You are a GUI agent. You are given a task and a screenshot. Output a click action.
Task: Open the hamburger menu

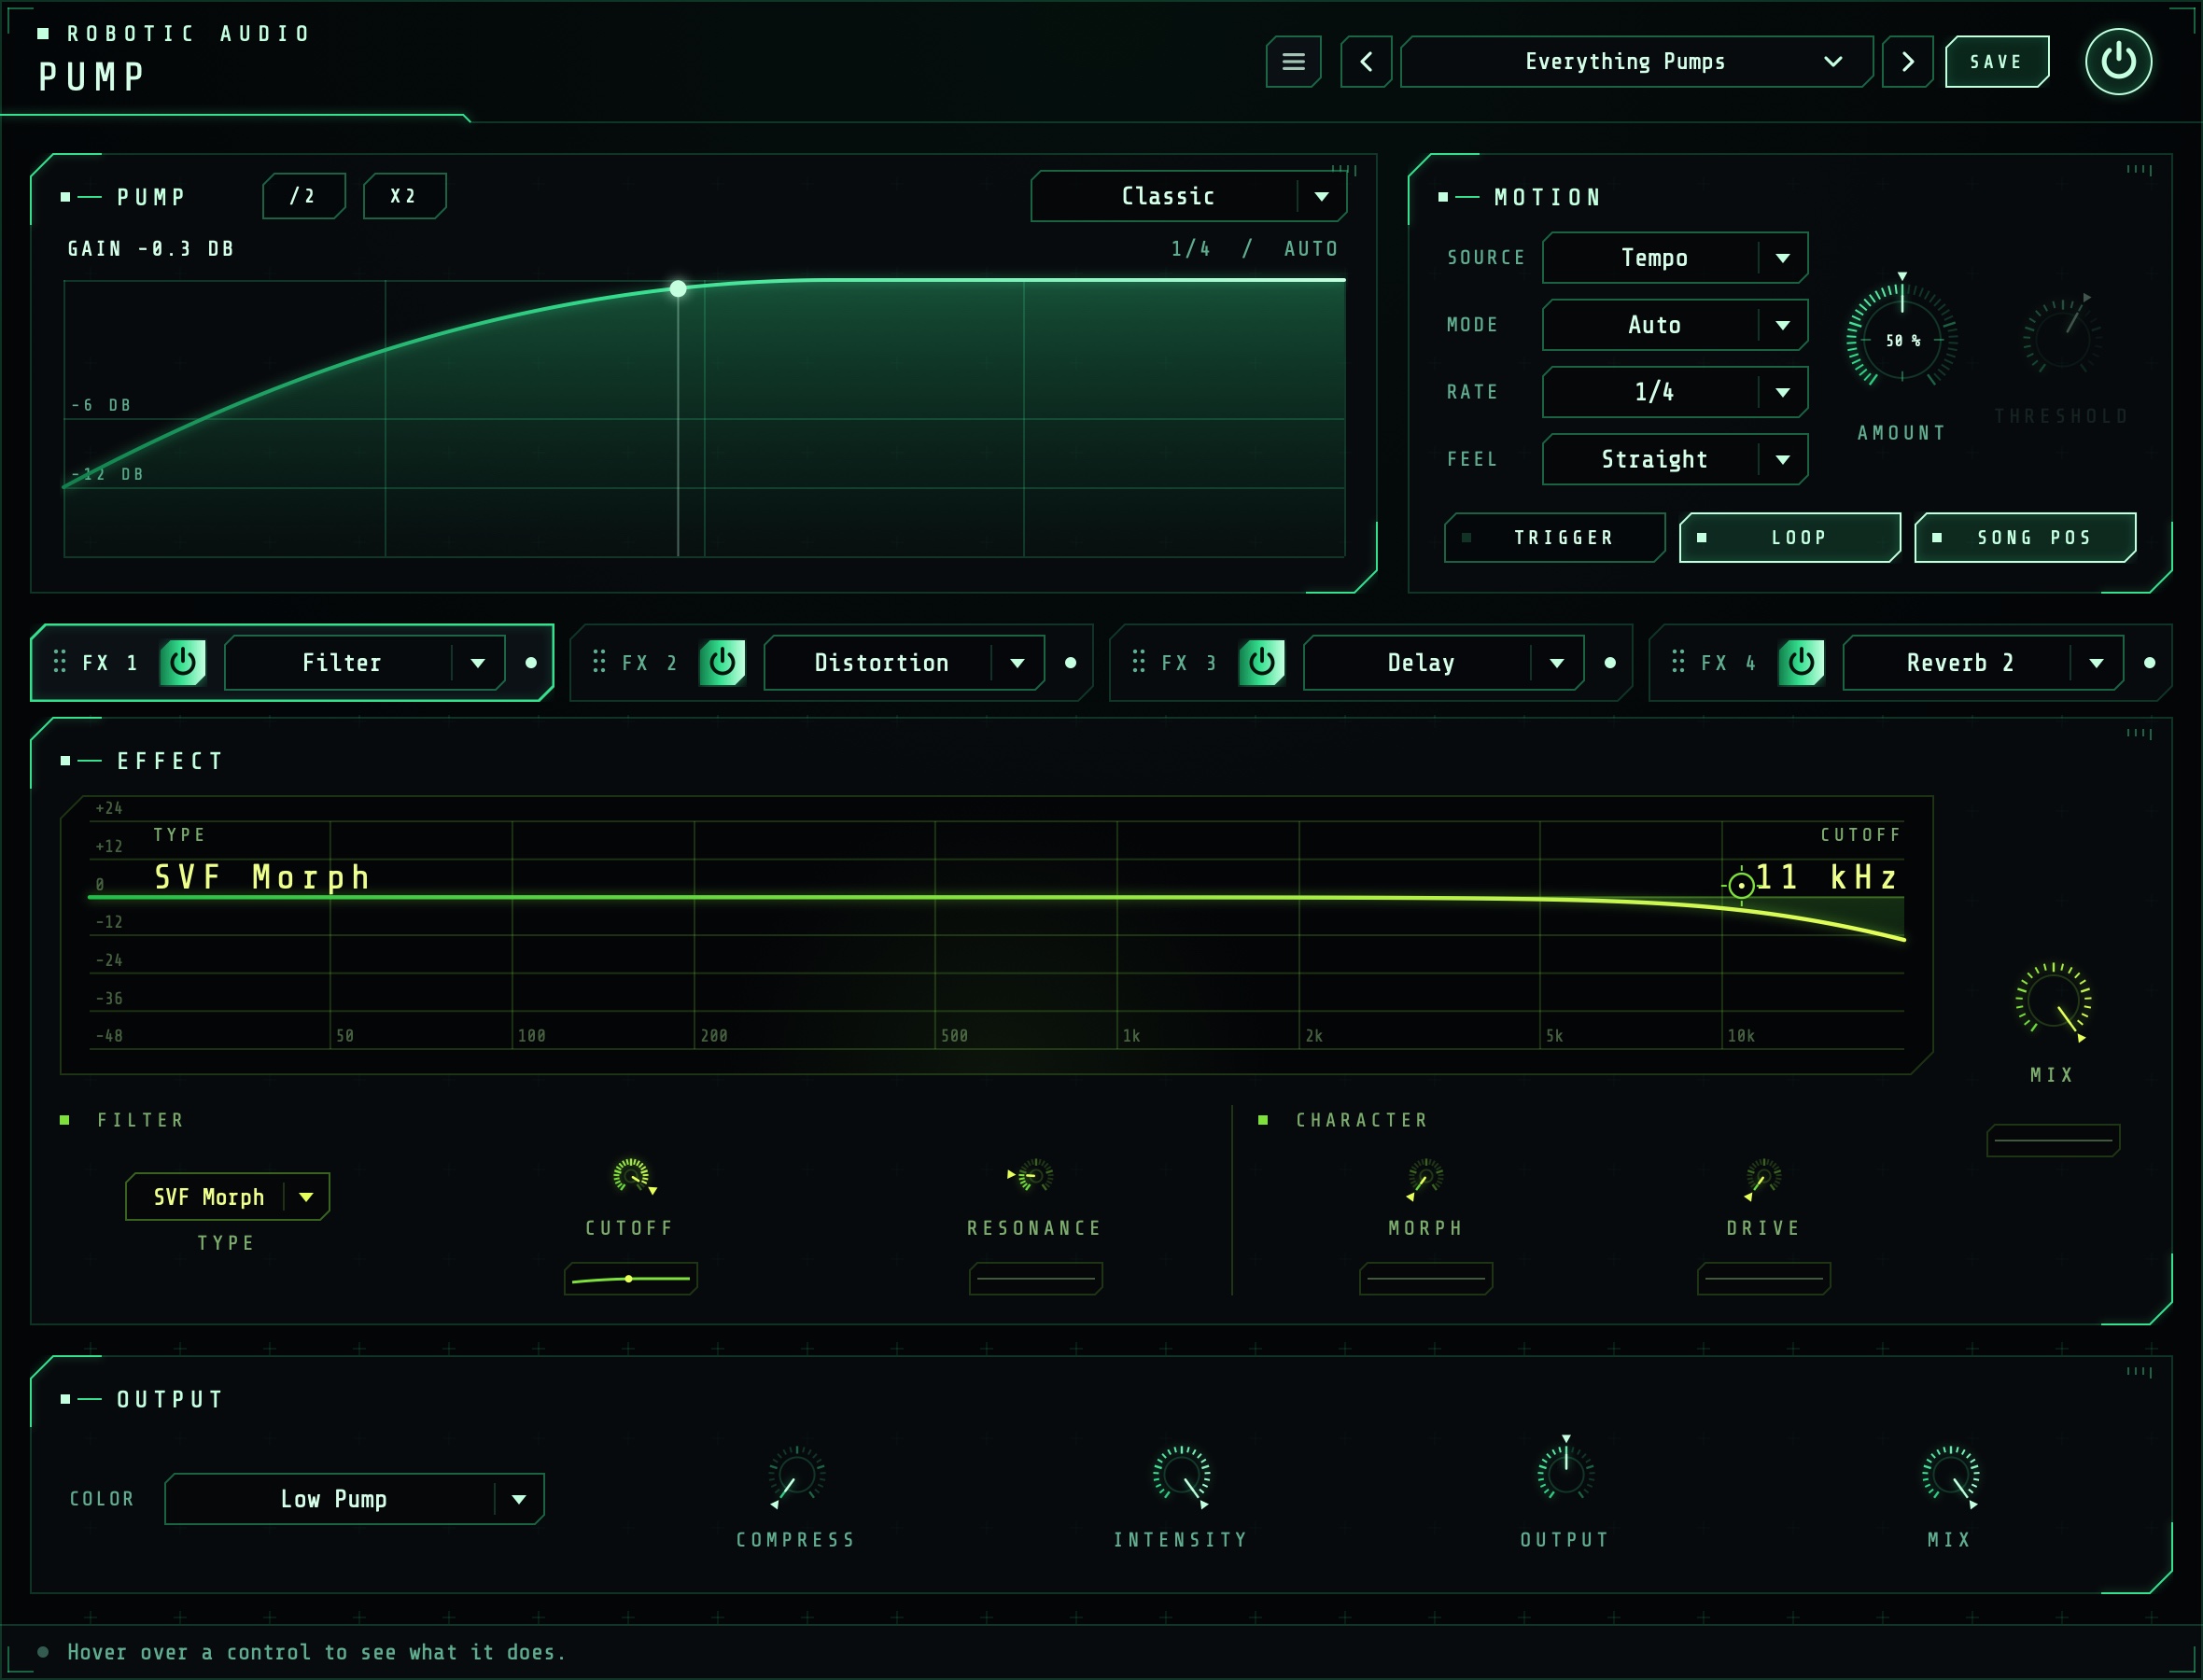pyautogui.click(x=1293, y=62)
